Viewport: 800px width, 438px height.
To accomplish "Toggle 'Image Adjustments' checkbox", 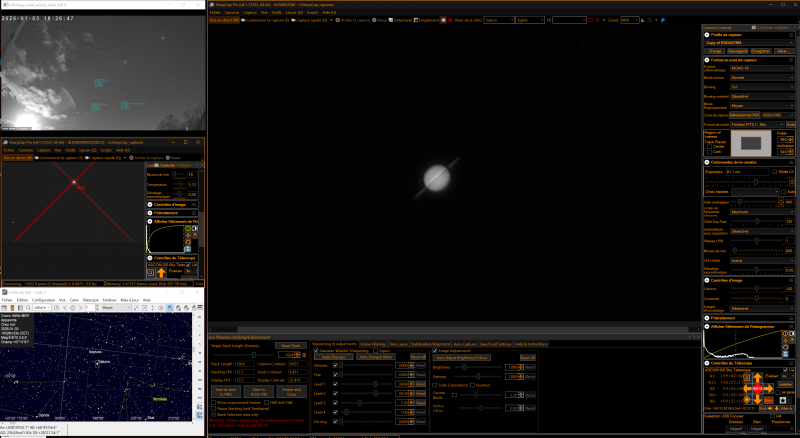I will coord(435,351).
